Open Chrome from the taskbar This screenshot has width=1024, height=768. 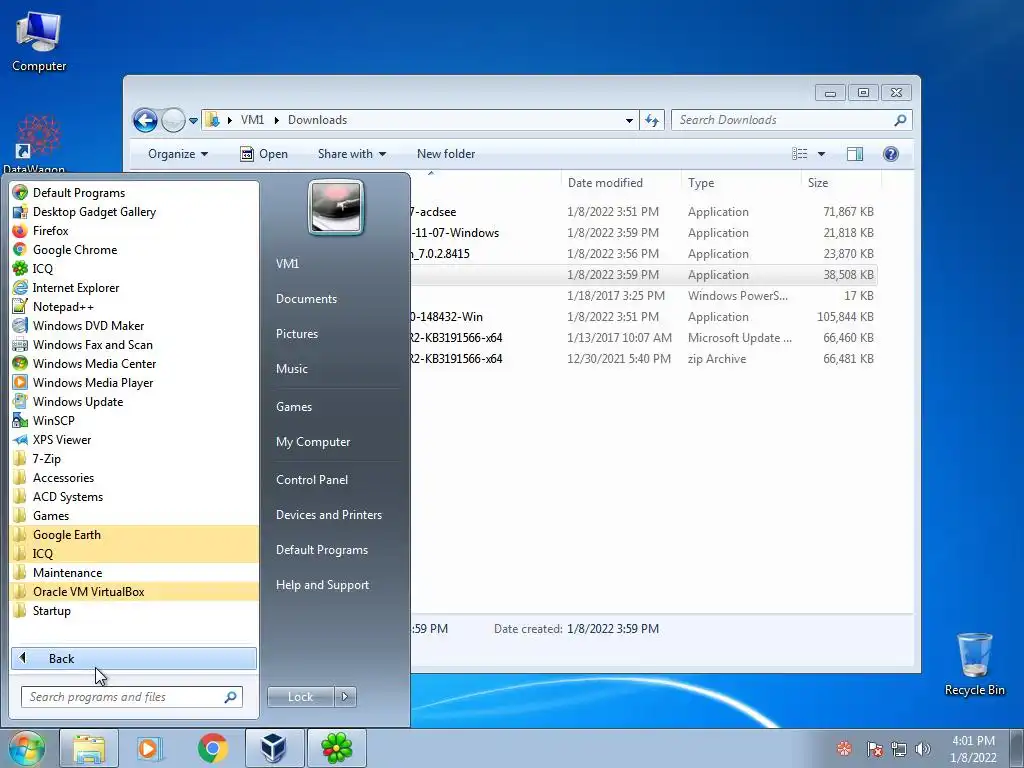point(212,748)
